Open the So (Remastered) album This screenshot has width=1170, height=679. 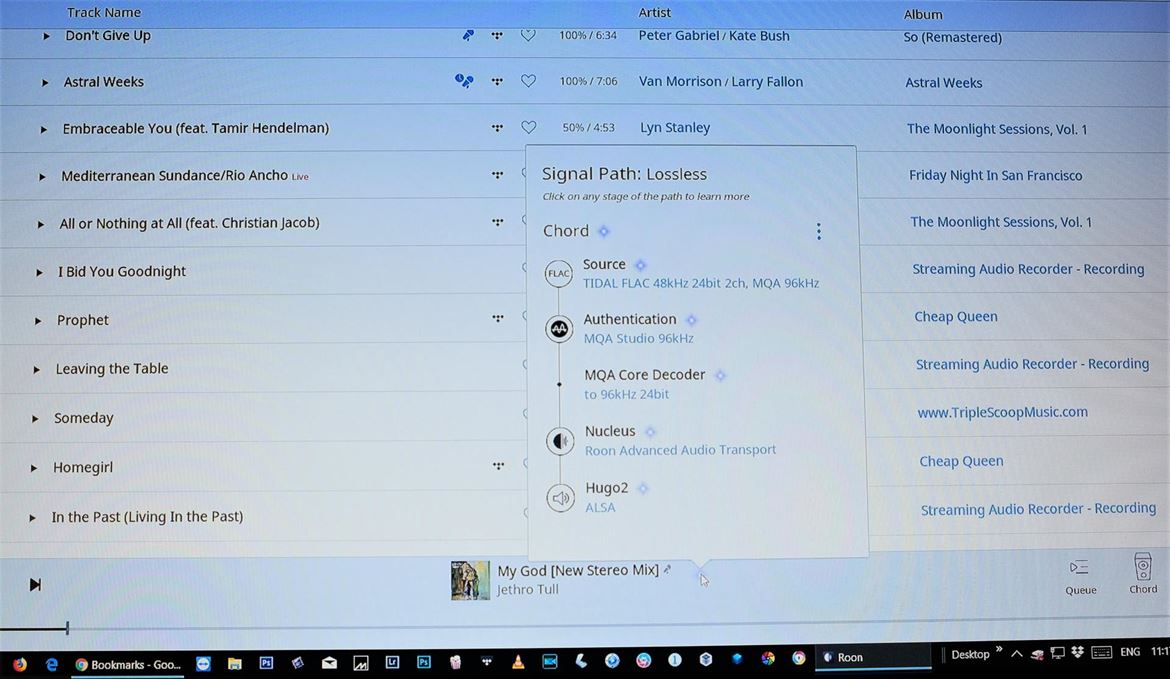[x=952, y=37]
